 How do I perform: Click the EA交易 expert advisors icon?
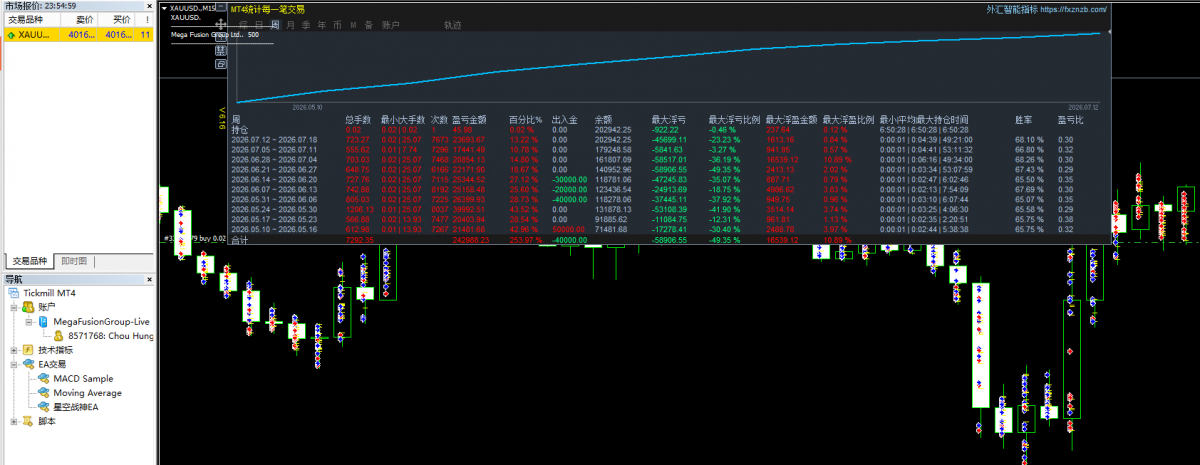28,365
